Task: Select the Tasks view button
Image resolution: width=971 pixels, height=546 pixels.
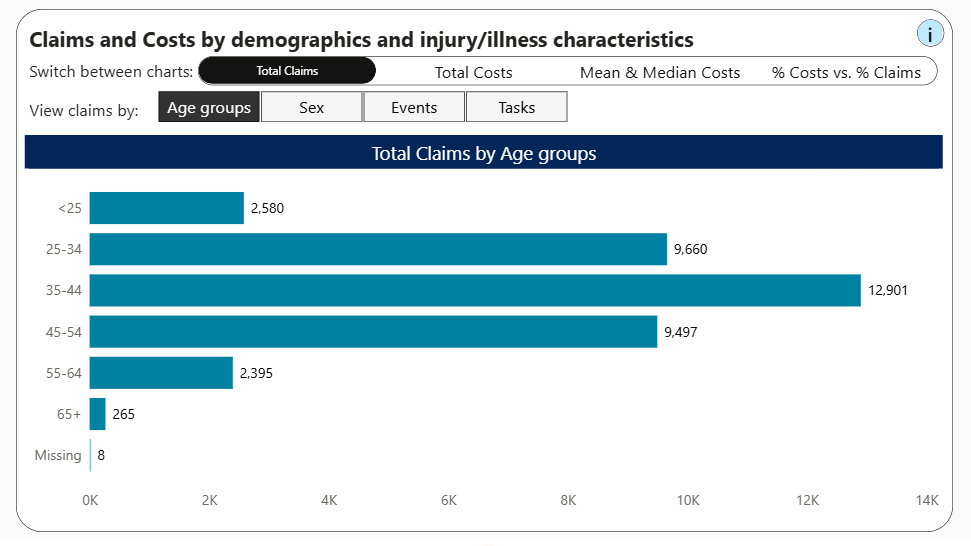Action: [x=516, y=107]
